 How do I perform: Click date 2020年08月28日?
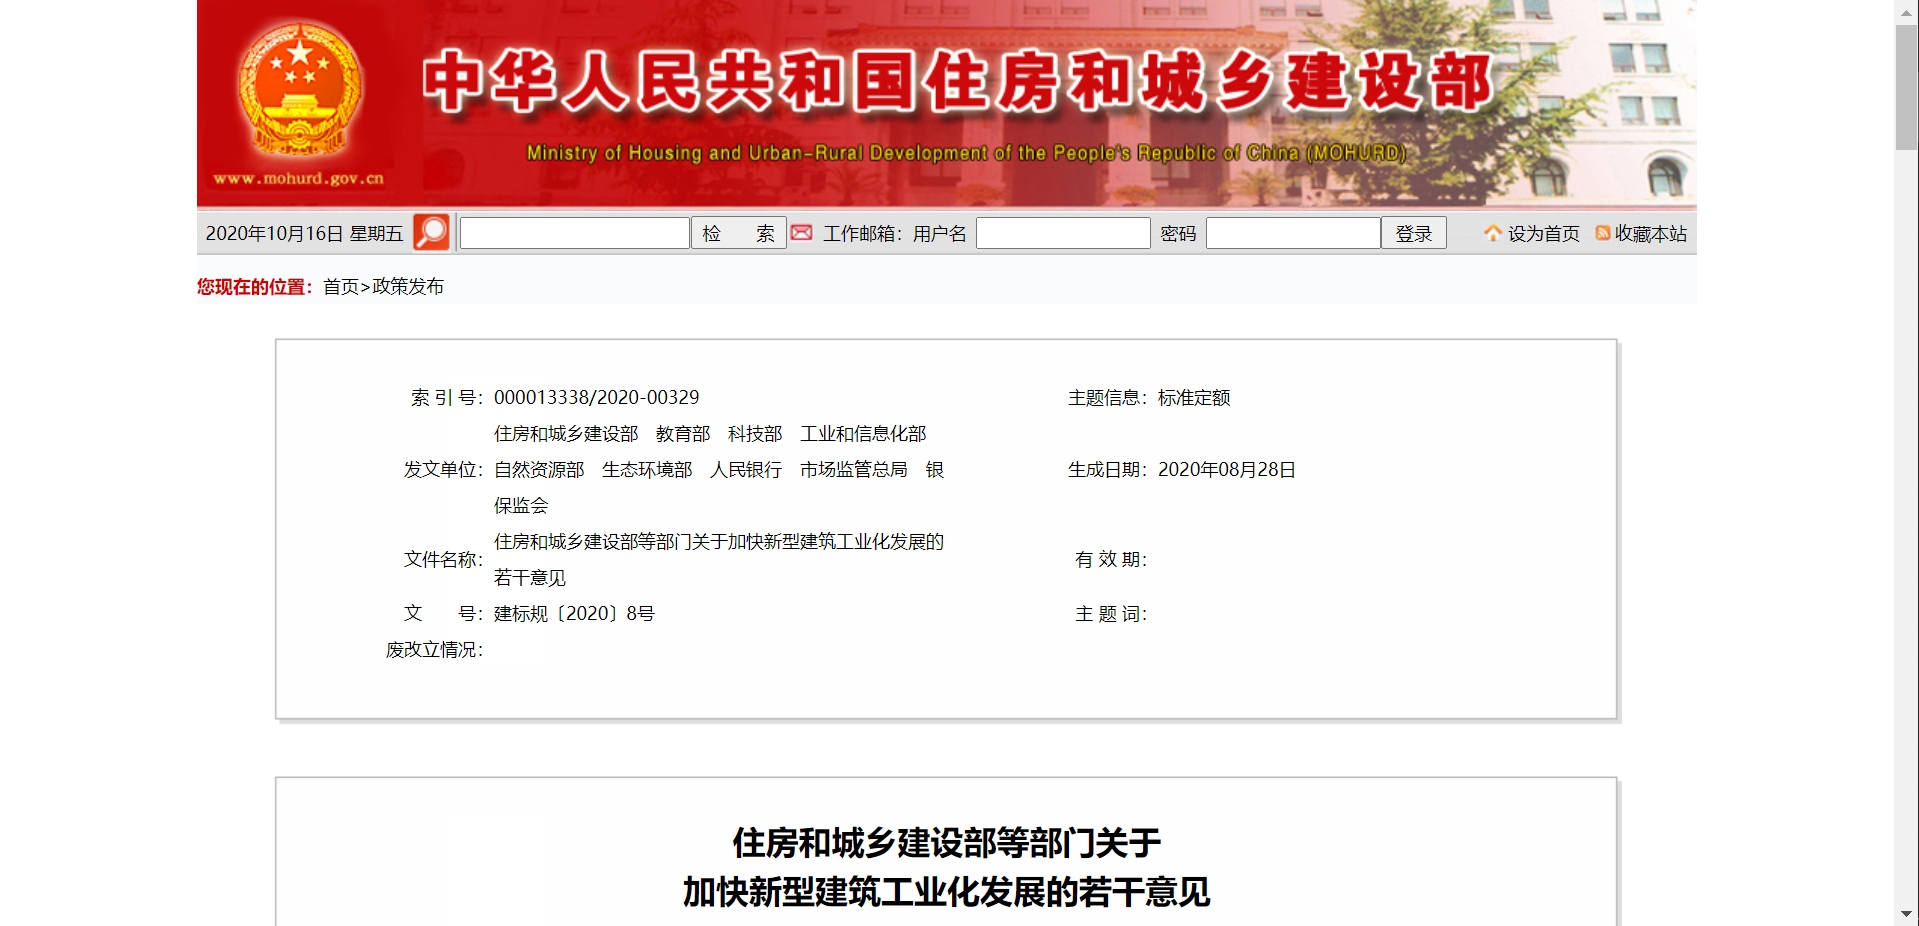(x=1227, y=470)
